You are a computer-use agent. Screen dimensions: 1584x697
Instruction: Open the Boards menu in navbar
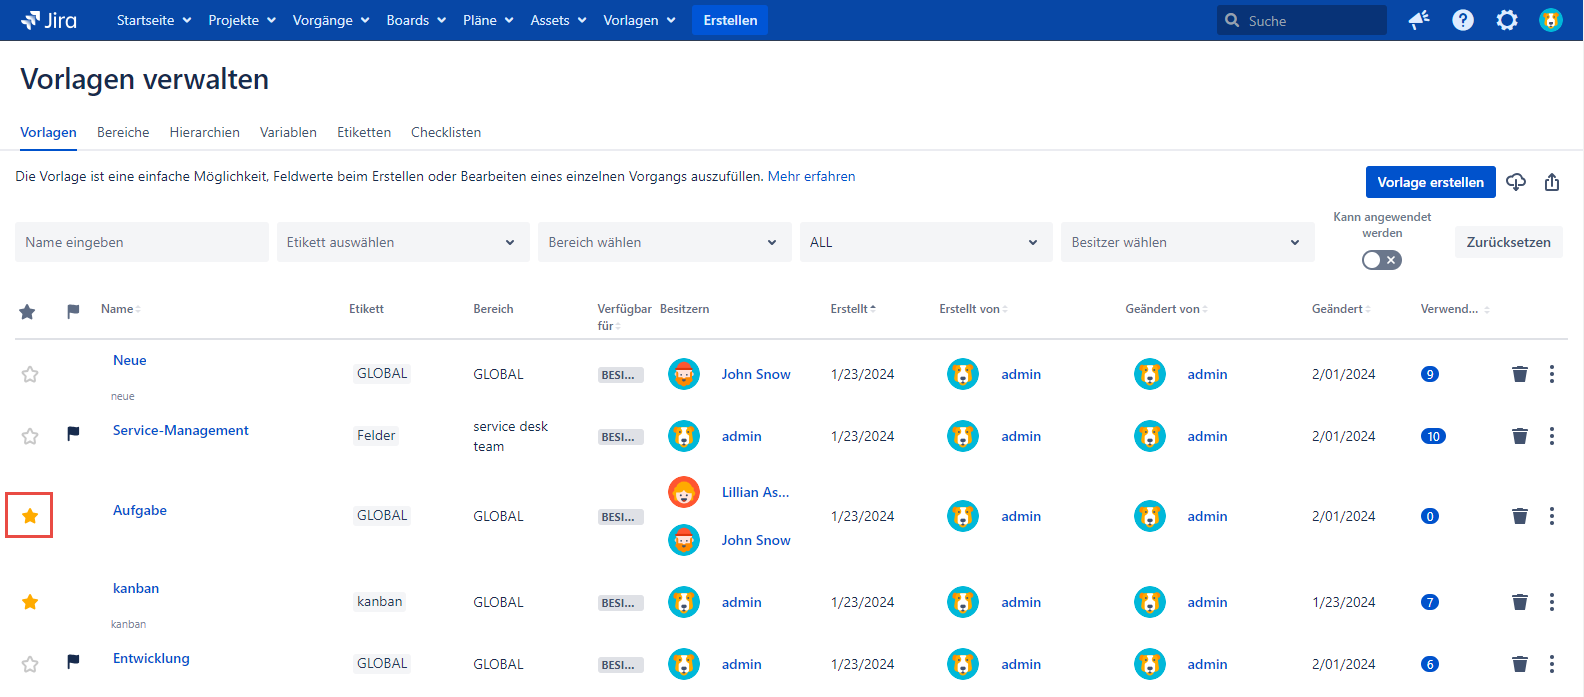416,20
